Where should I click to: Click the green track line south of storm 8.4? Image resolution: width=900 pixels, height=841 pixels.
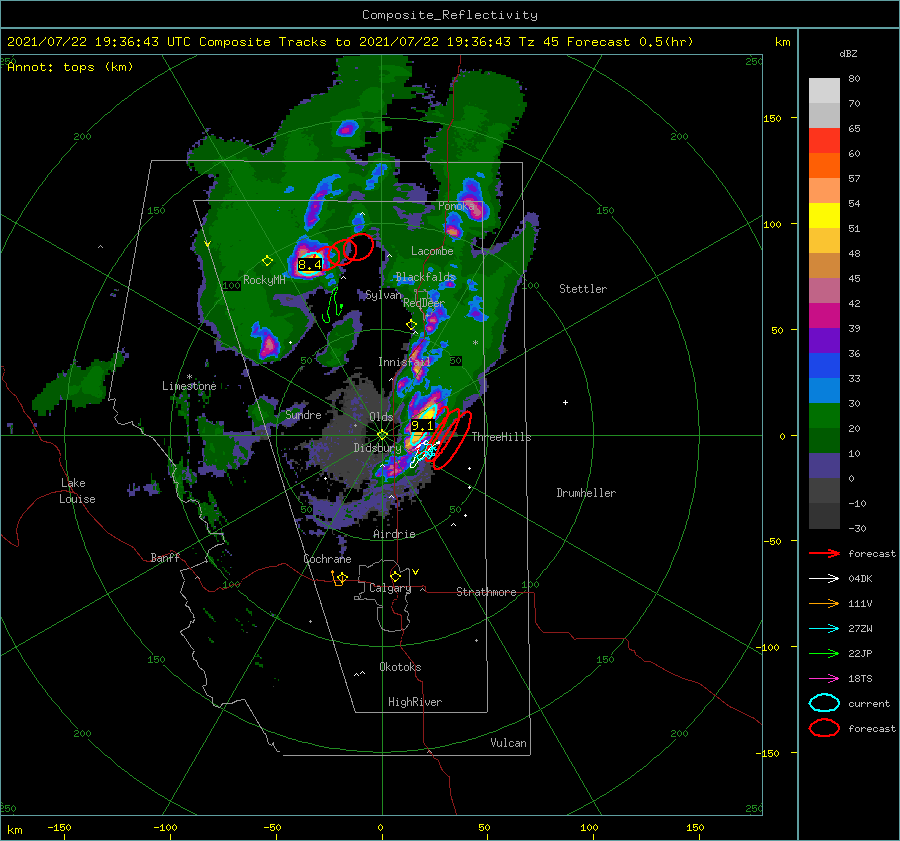(x=332, y=306)
